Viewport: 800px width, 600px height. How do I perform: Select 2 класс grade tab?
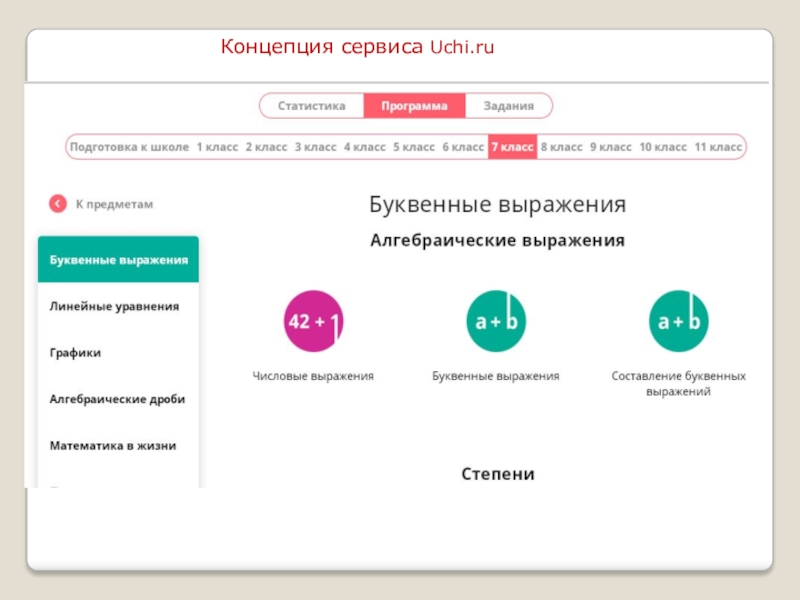point(266,147)
